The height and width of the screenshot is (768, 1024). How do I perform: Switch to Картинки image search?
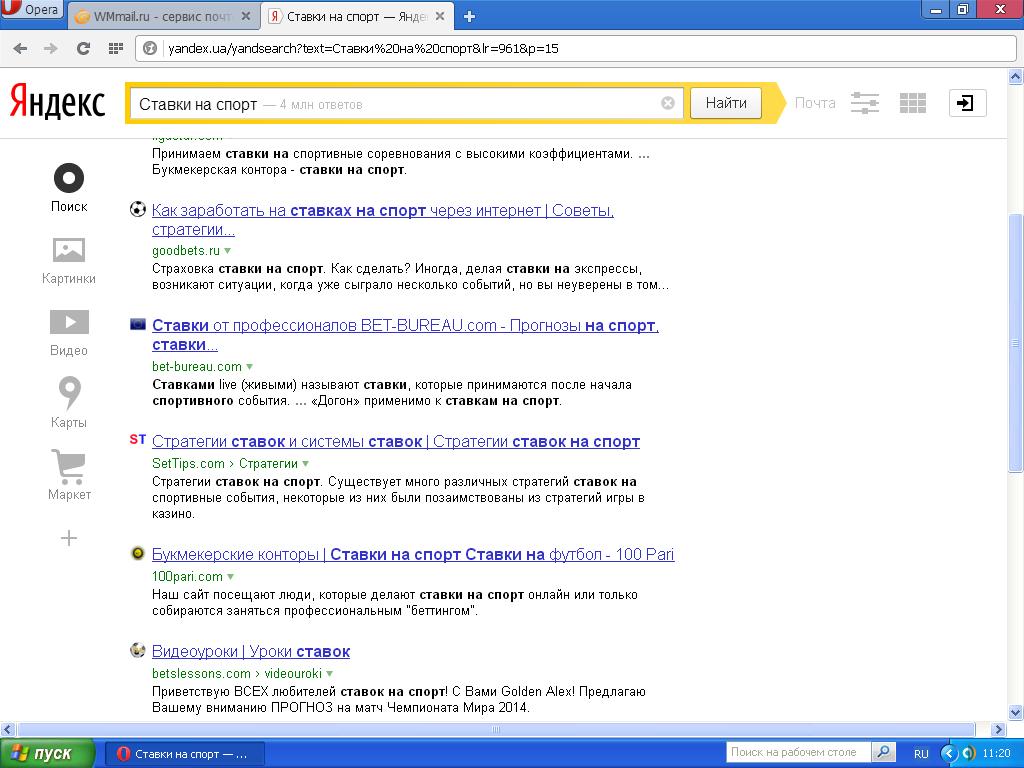point(69,261)
